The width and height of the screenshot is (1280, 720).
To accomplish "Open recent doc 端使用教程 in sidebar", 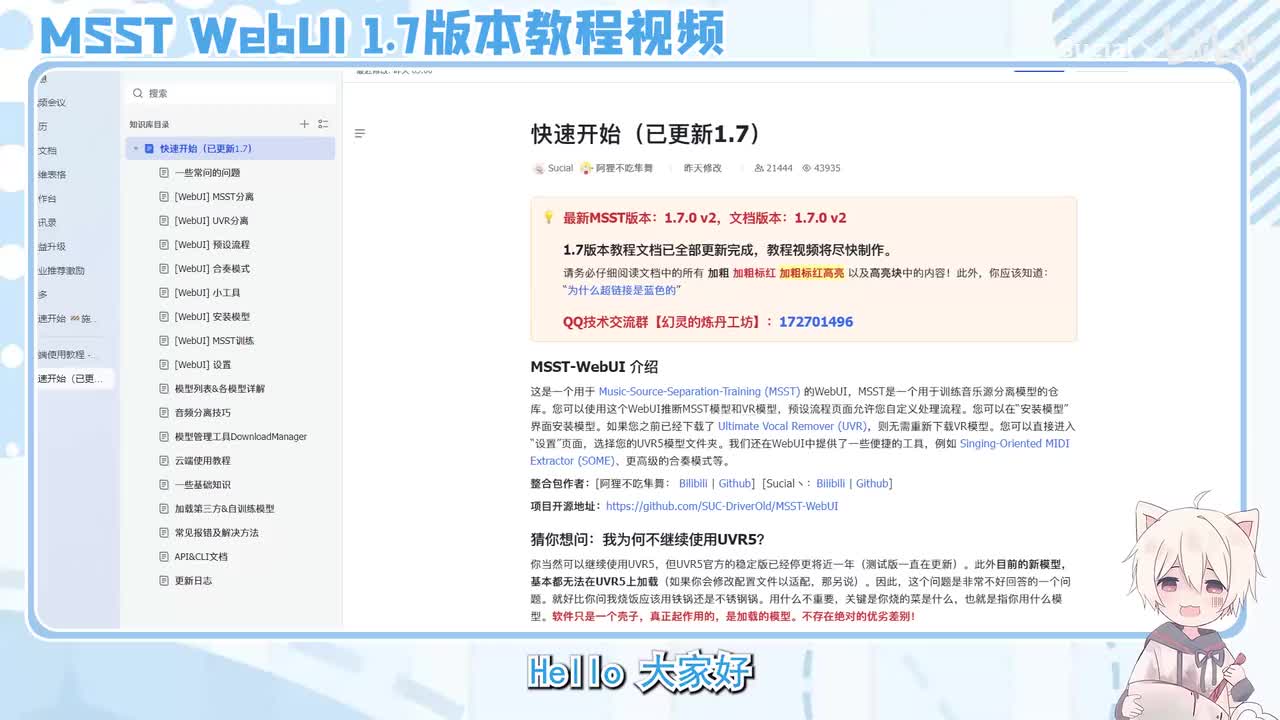I will click(67, 355).
